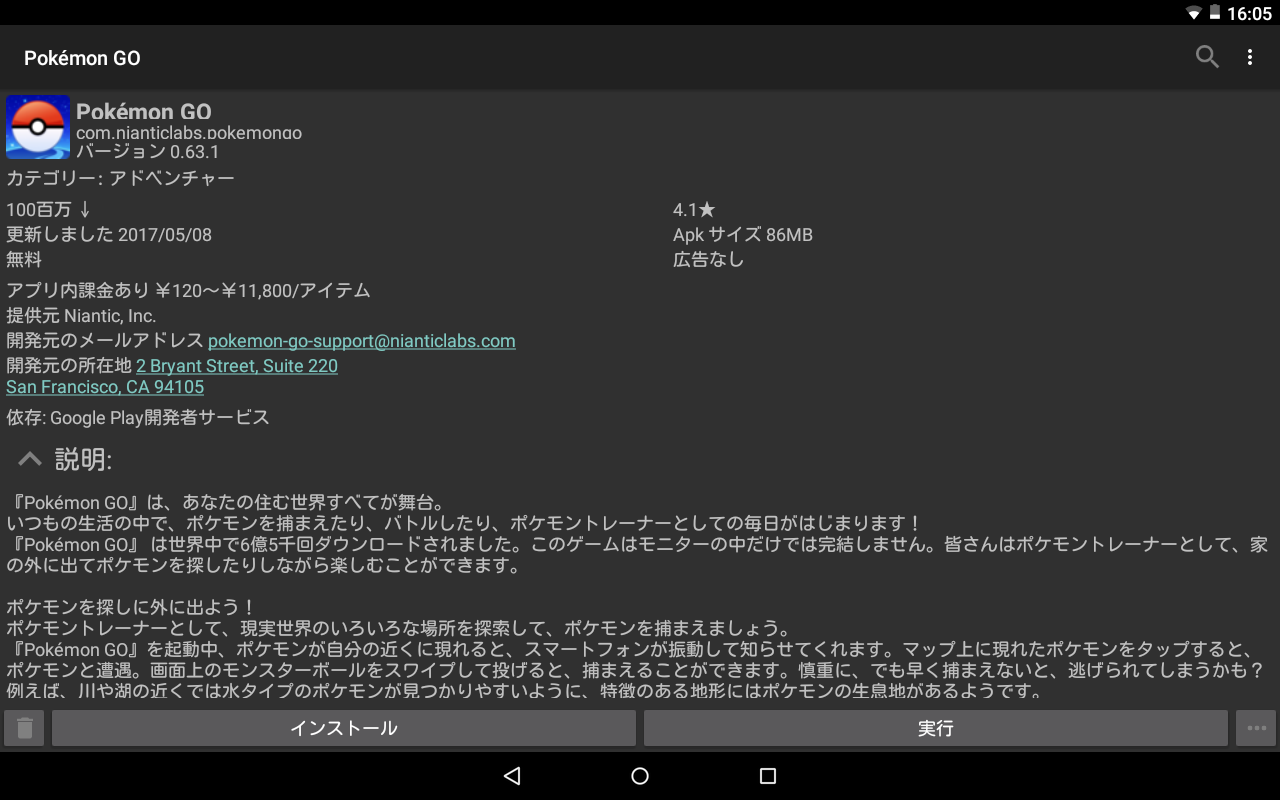Tap the 提供元 Niantic, Inc. line
Viewport: 1280px width, 800px height.
81,316
